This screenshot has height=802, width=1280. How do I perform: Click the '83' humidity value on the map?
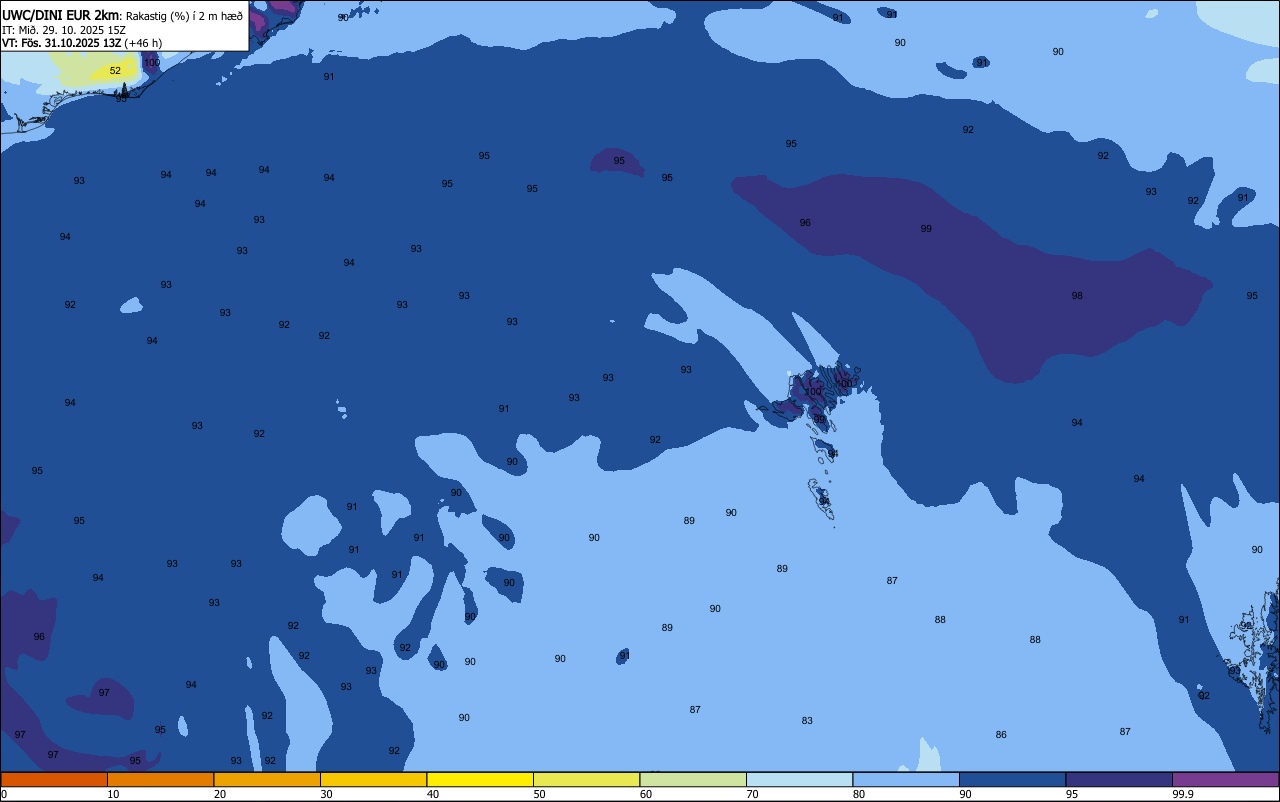pyautogui.click(x=807, y=721)
